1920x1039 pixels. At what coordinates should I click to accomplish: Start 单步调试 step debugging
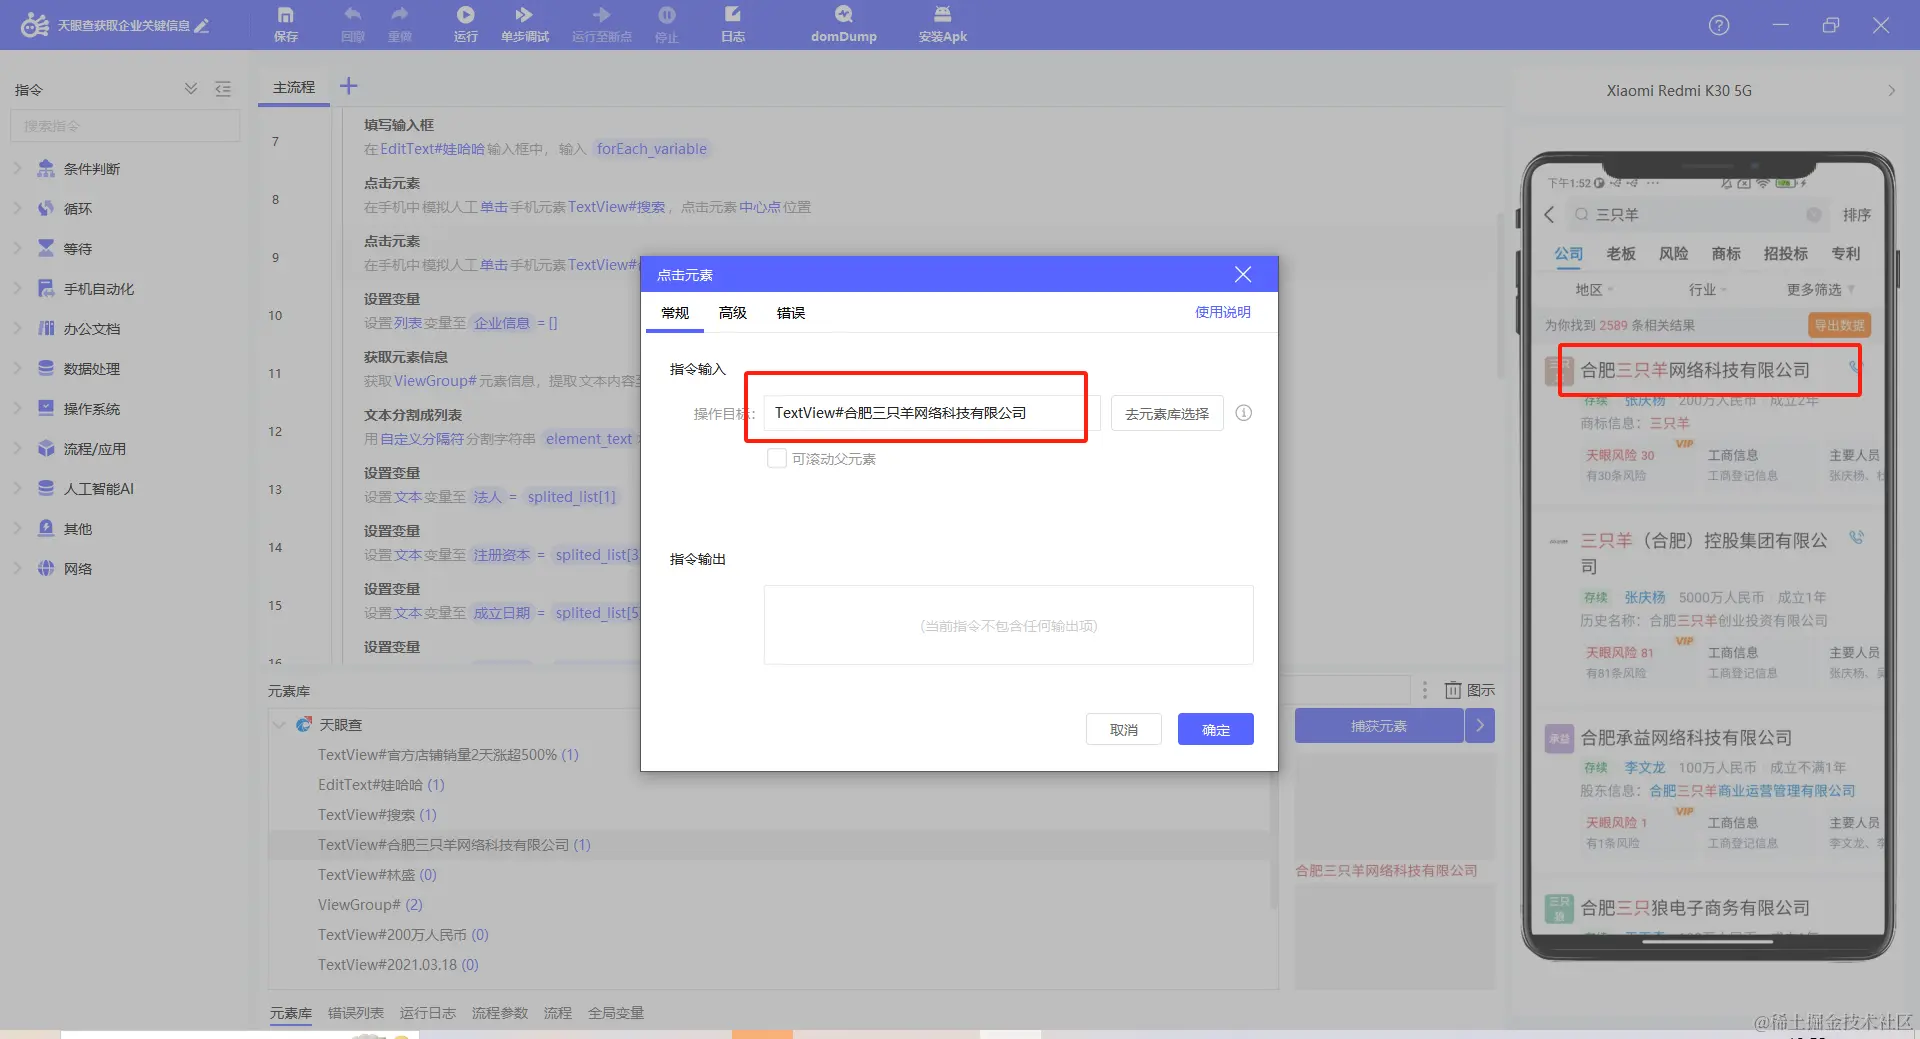pos(524,15)
